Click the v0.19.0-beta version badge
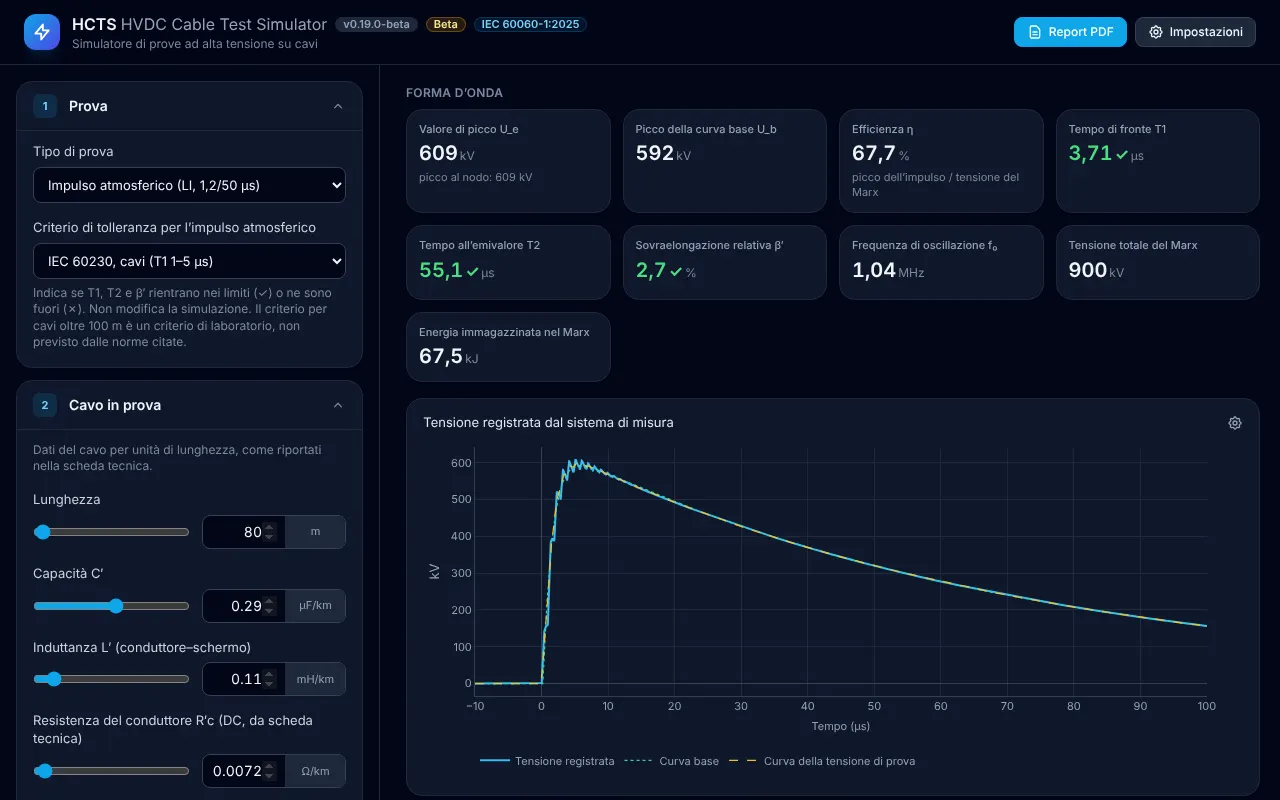 coord(377,24)
